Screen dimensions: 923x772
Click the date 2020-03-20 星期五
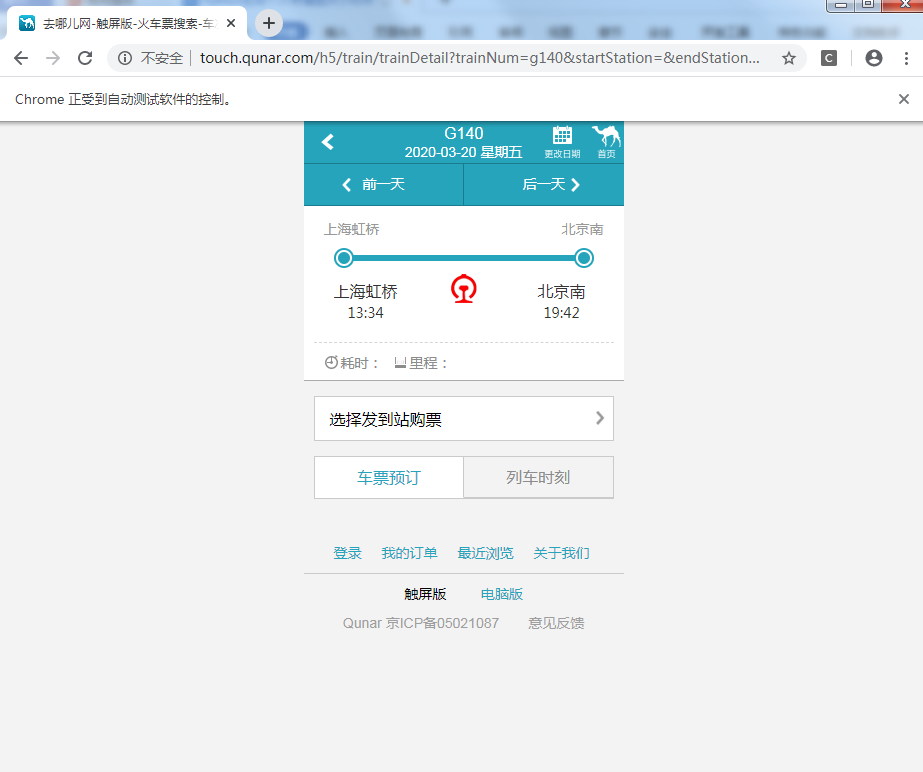[x=464, y=153]
